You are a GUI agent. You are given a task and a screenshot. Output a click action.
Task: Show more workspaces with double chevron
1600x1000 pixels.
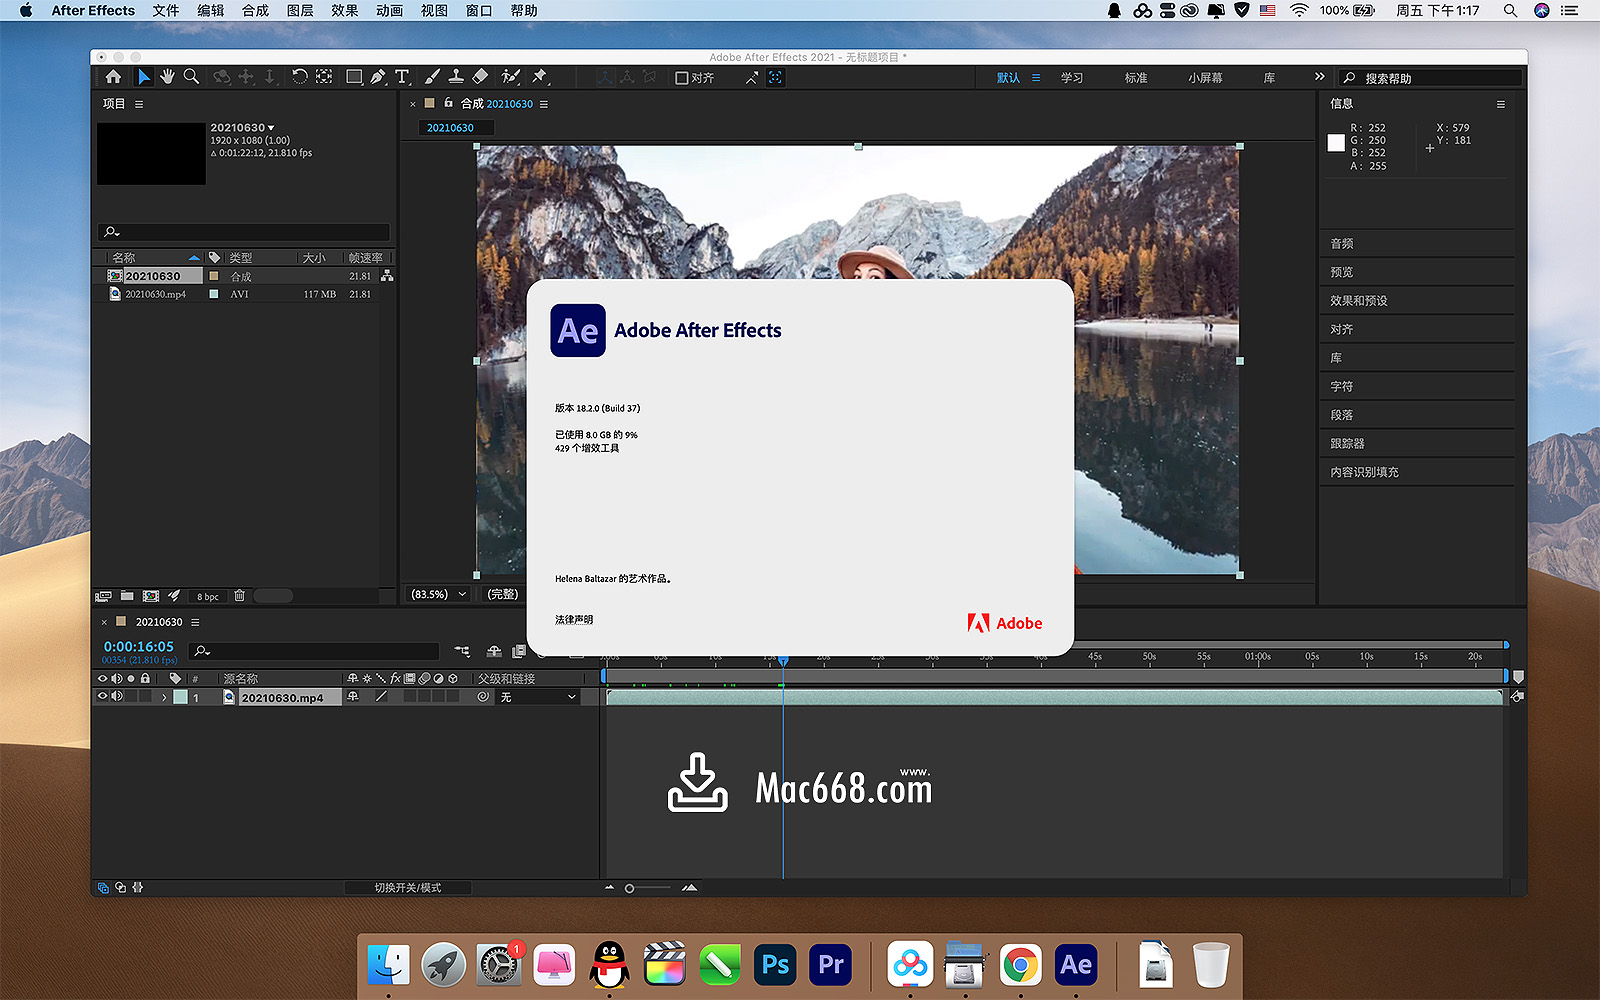1319,77
